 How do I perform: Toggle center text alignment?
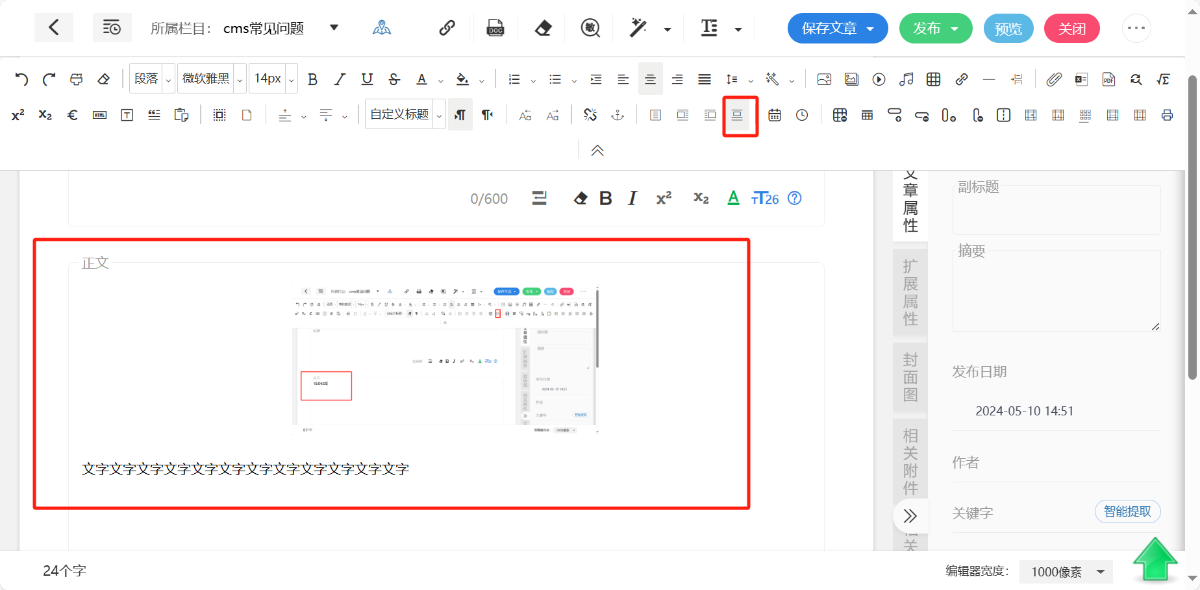tap(651, 79)
